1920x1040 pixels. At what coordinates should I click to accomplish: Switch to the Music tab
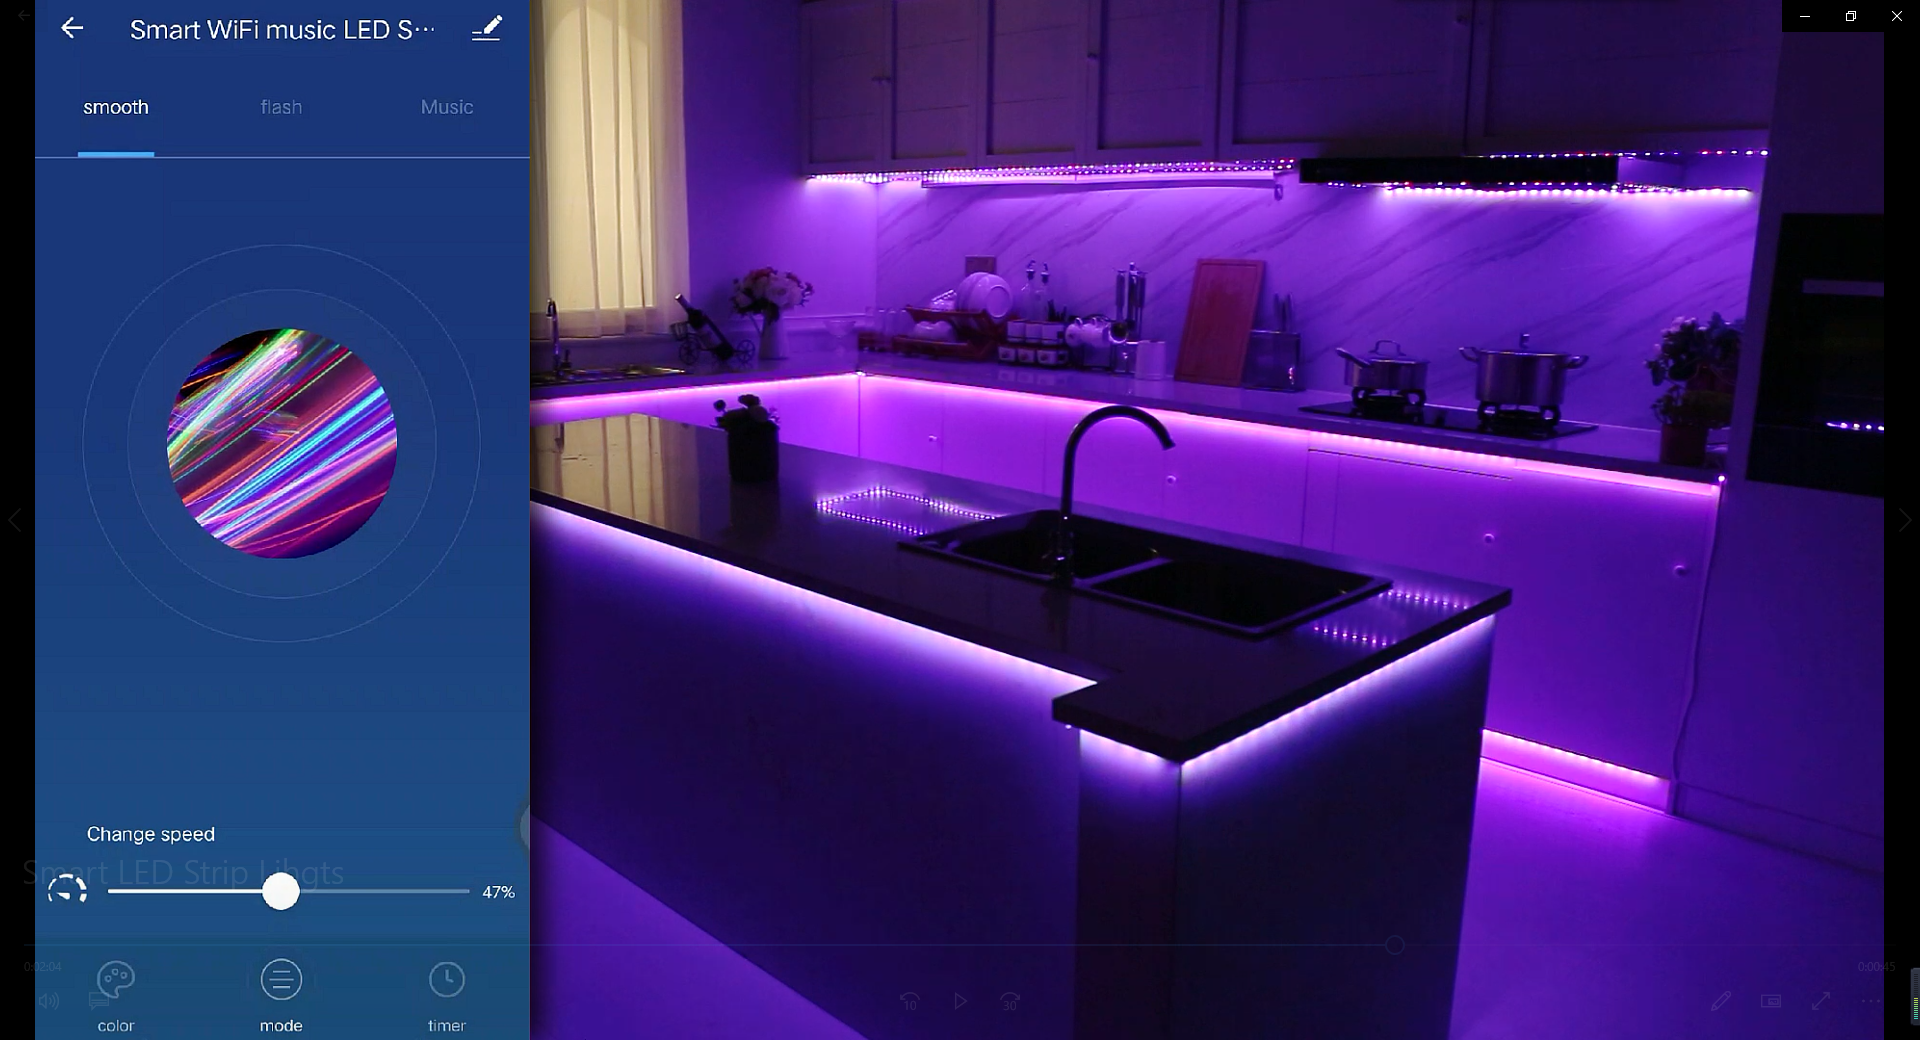tap(446, 107)
